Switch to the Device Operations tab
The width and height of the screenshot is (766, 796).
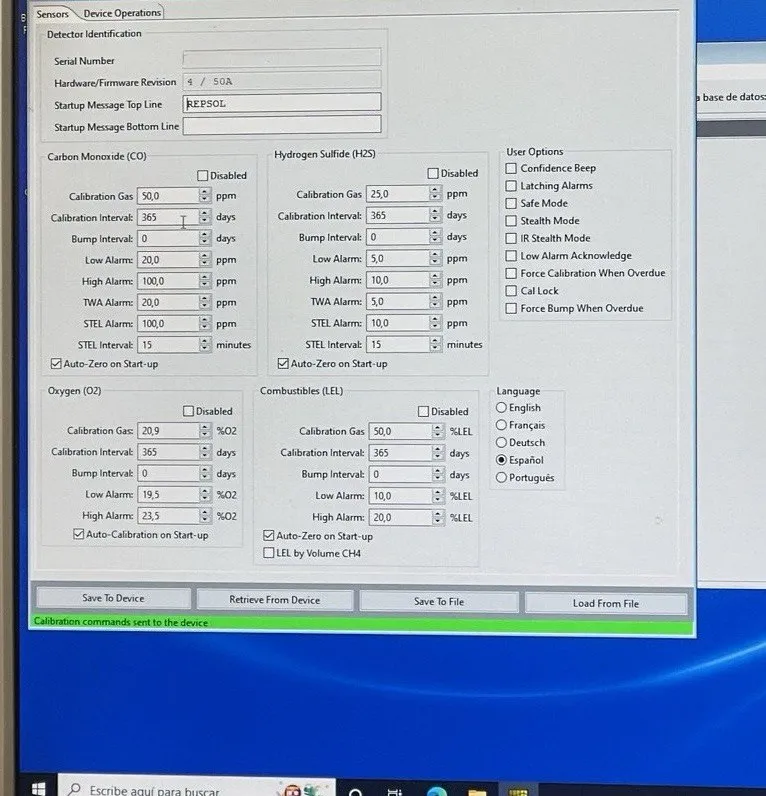122,13
